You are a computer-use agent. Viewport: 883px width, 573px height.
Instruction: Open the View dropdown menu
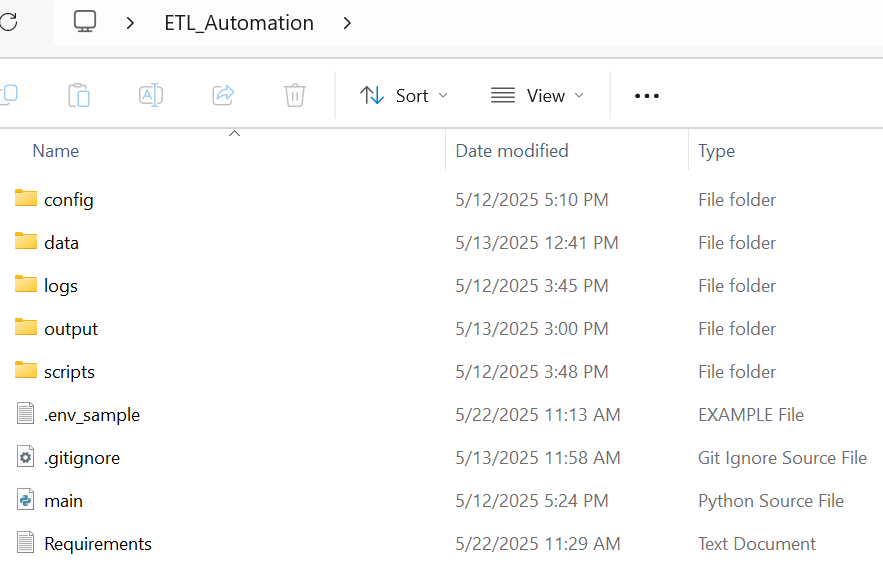537,96
